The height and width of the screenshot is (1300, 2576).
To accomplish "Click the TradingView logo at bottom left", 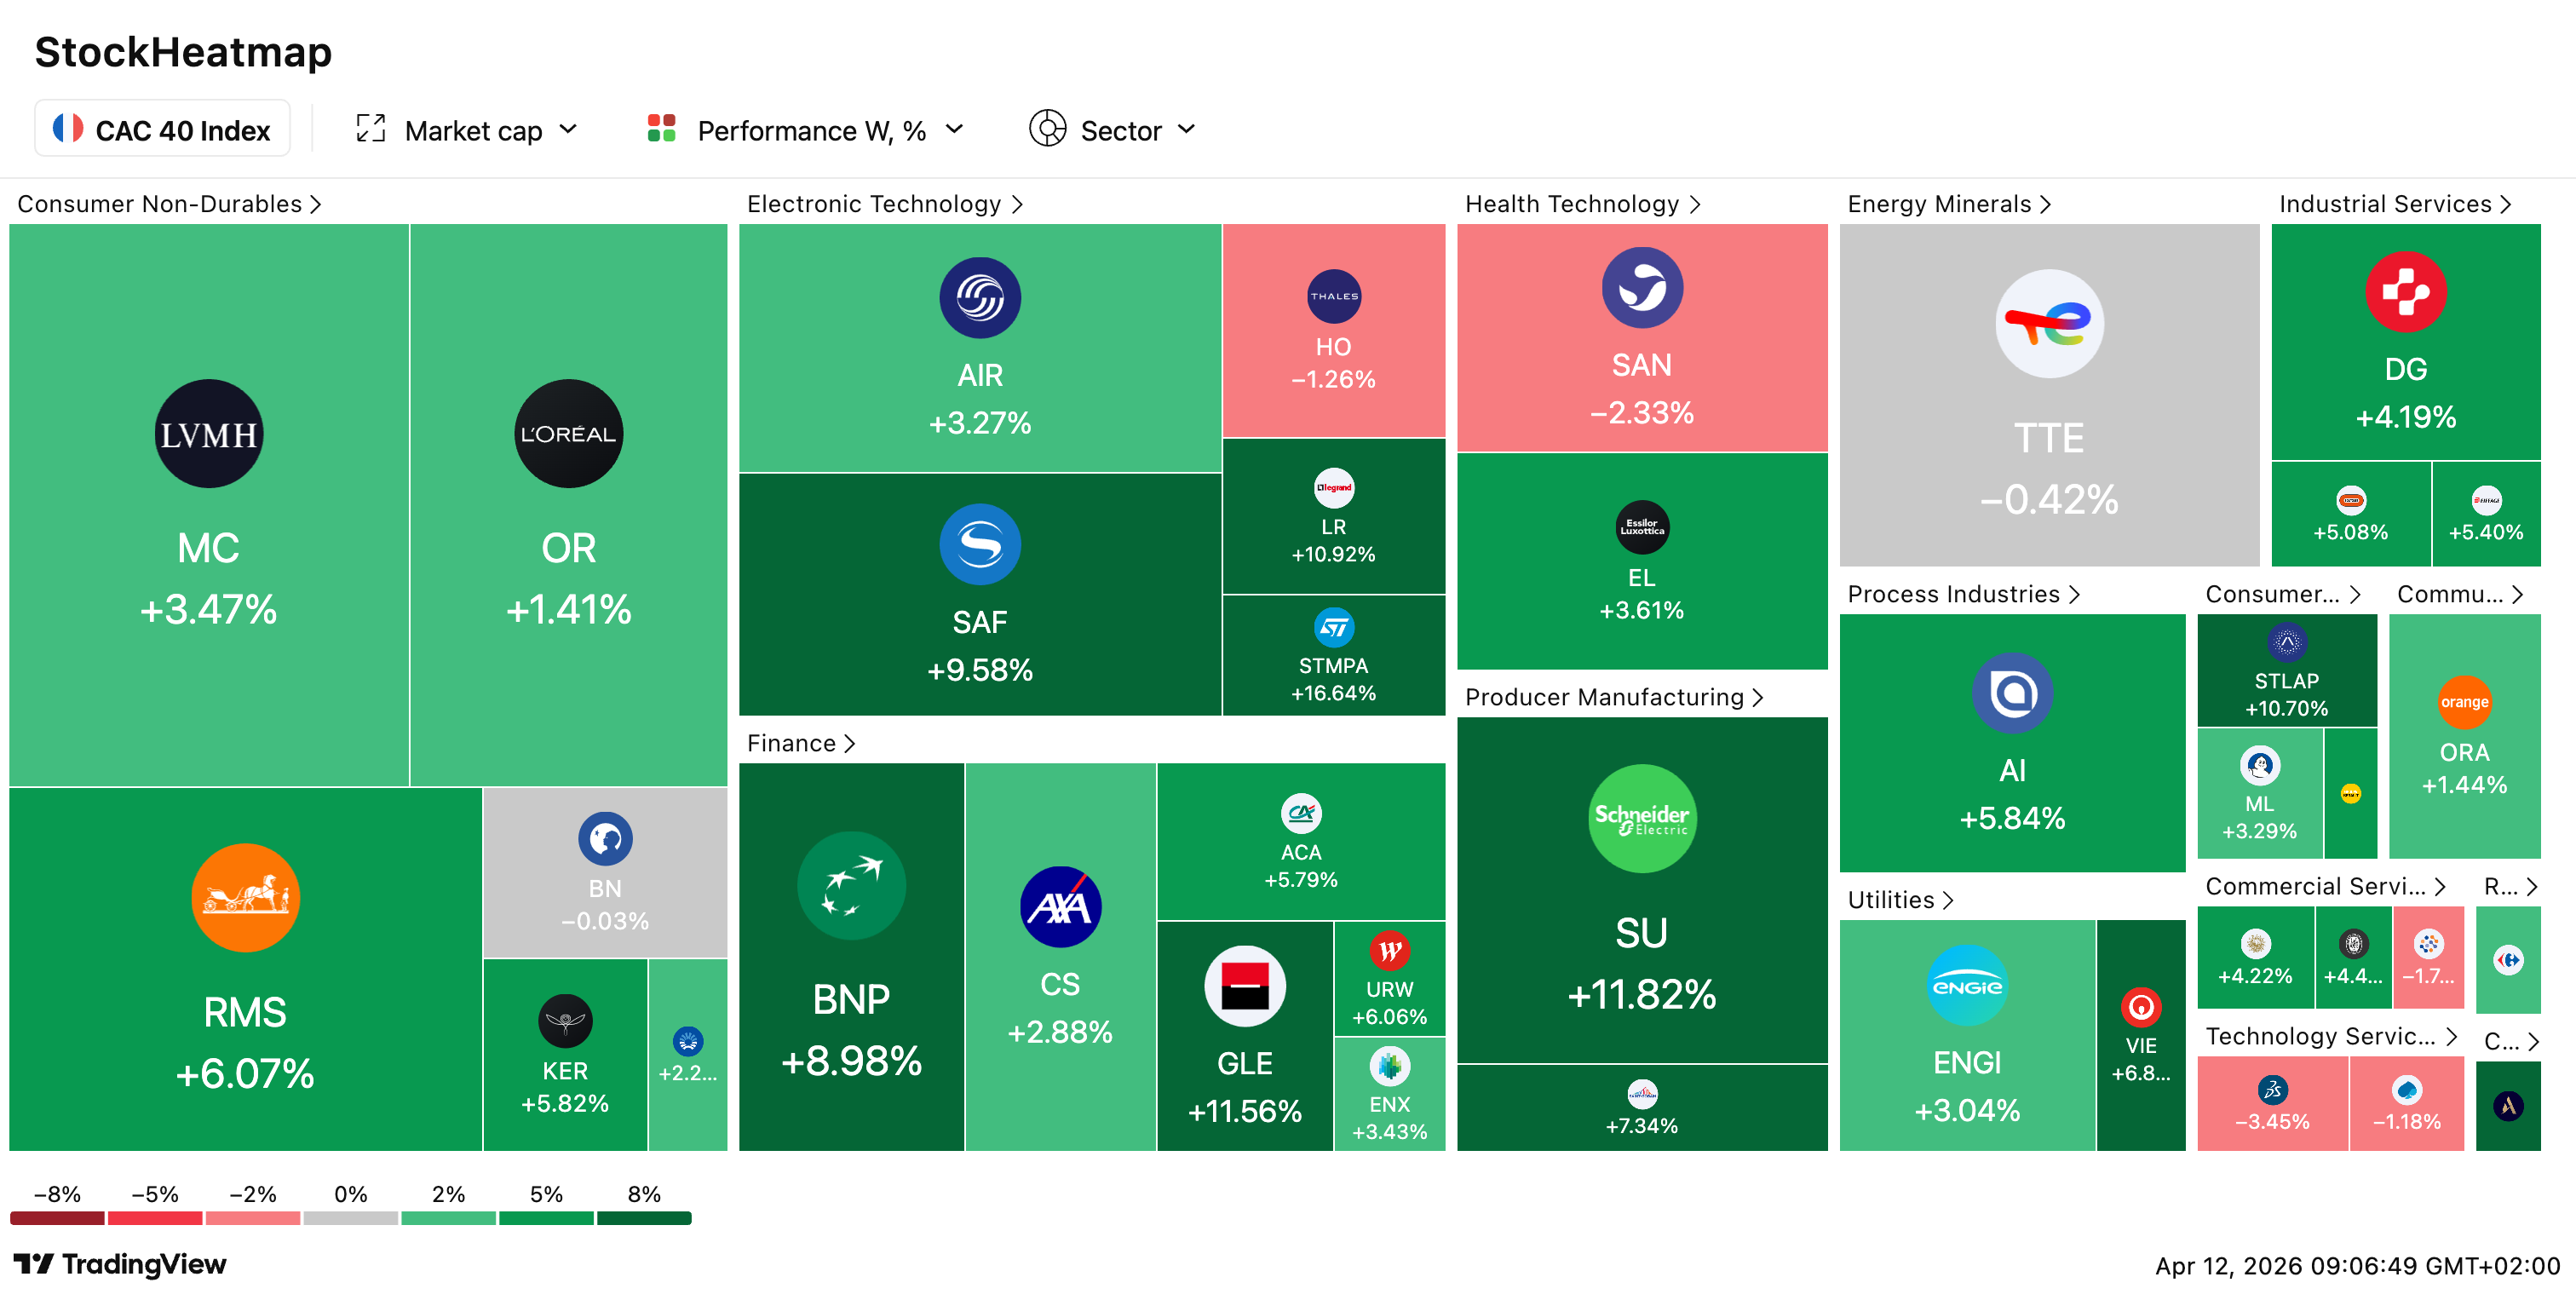I will pos(120,1264).
